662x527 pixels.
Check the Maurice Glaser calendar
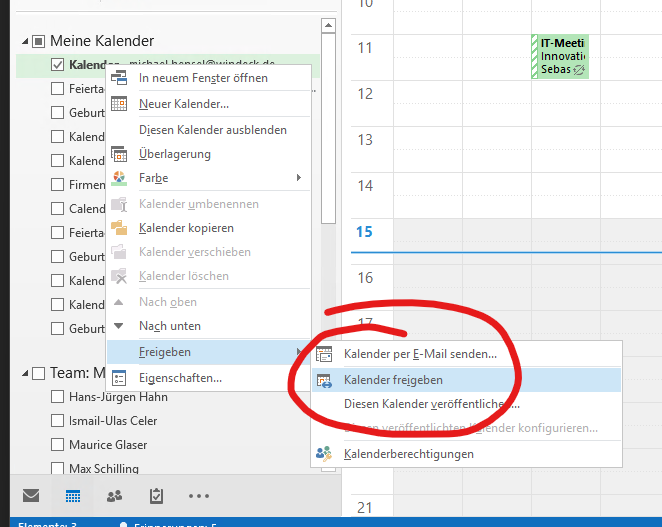coord(58,444)
